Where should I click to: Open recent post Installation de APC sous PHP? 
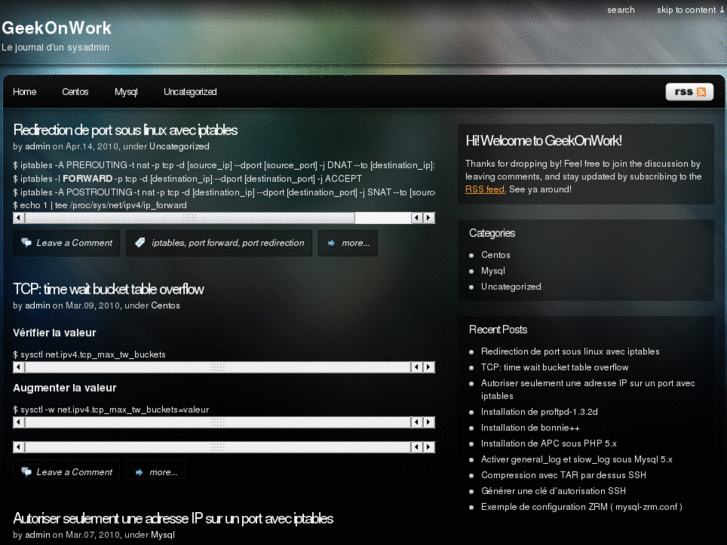[x=548, y=443]
